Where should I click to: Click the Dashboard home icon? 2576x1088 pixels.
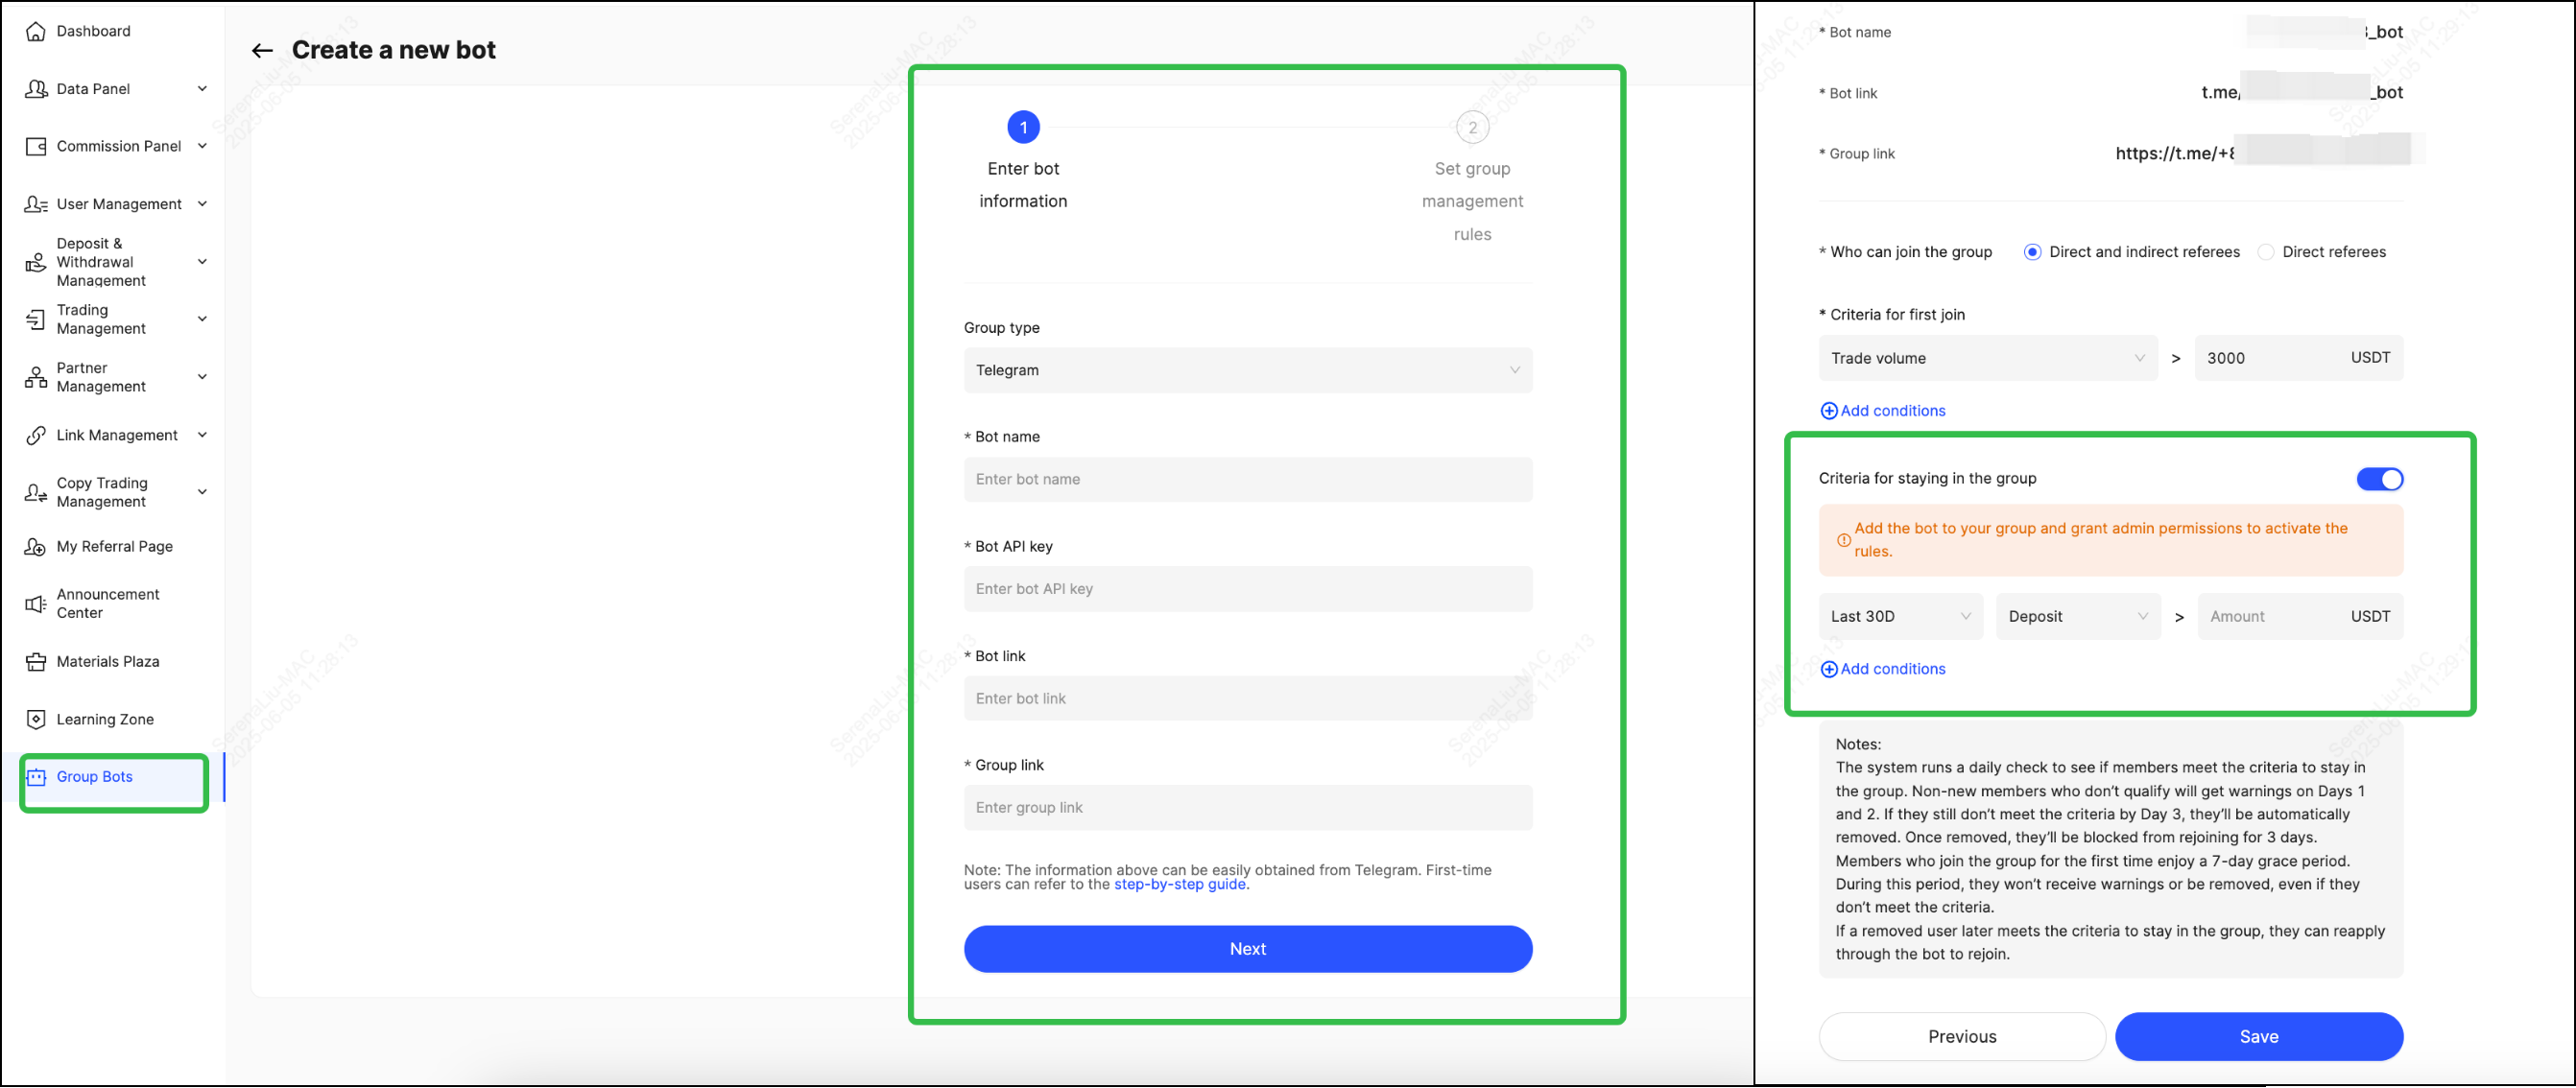[36, 31]
